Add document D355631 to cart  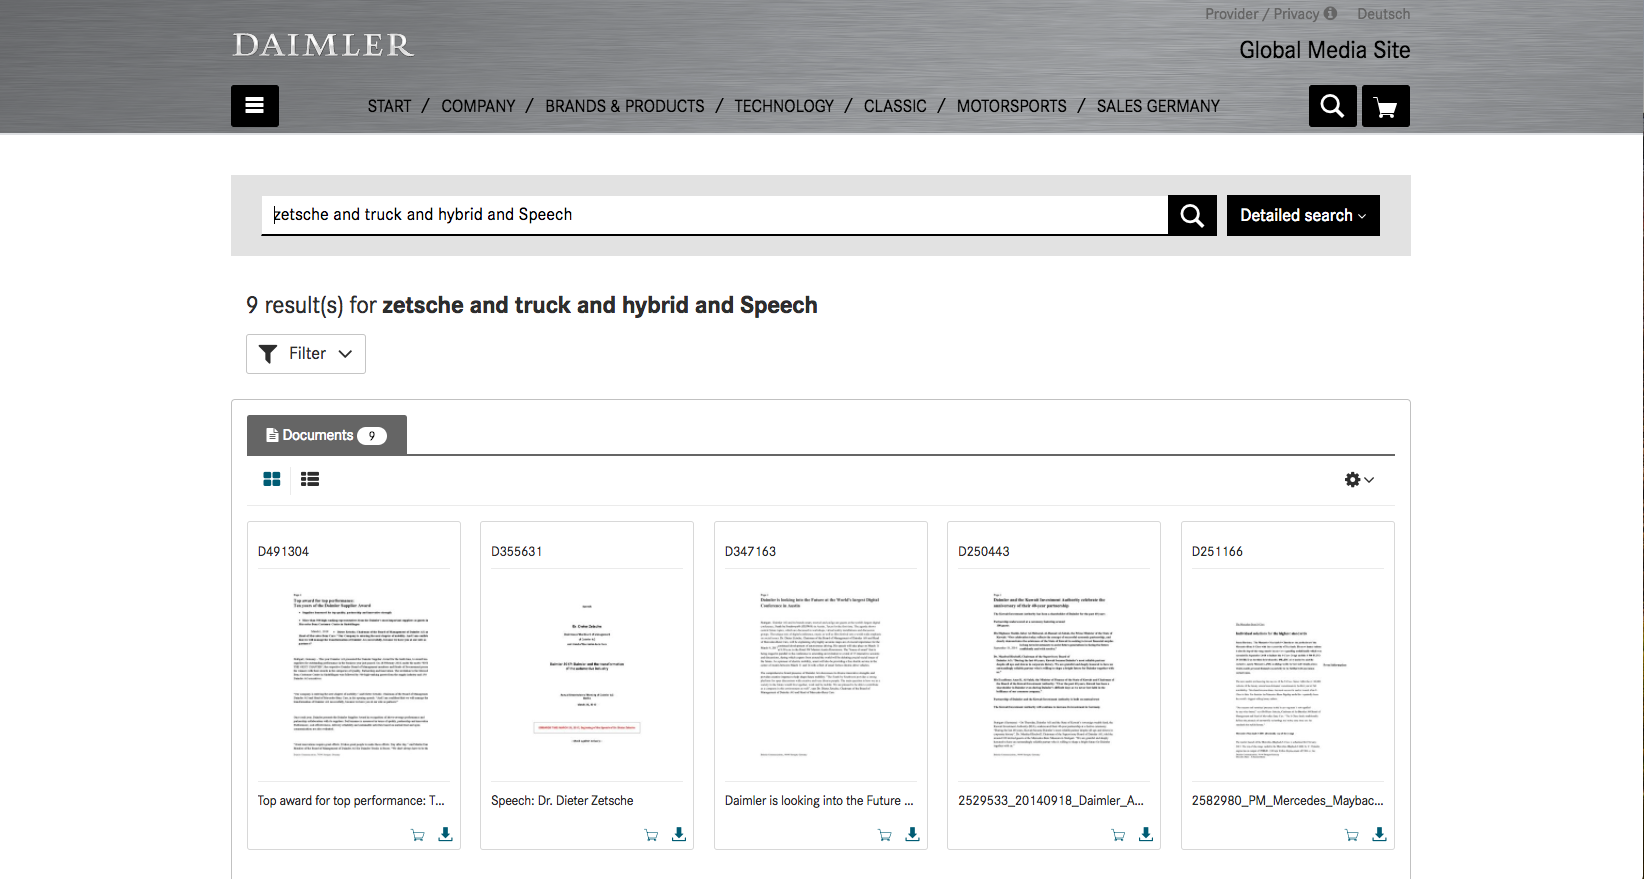(x=651, y=835)
